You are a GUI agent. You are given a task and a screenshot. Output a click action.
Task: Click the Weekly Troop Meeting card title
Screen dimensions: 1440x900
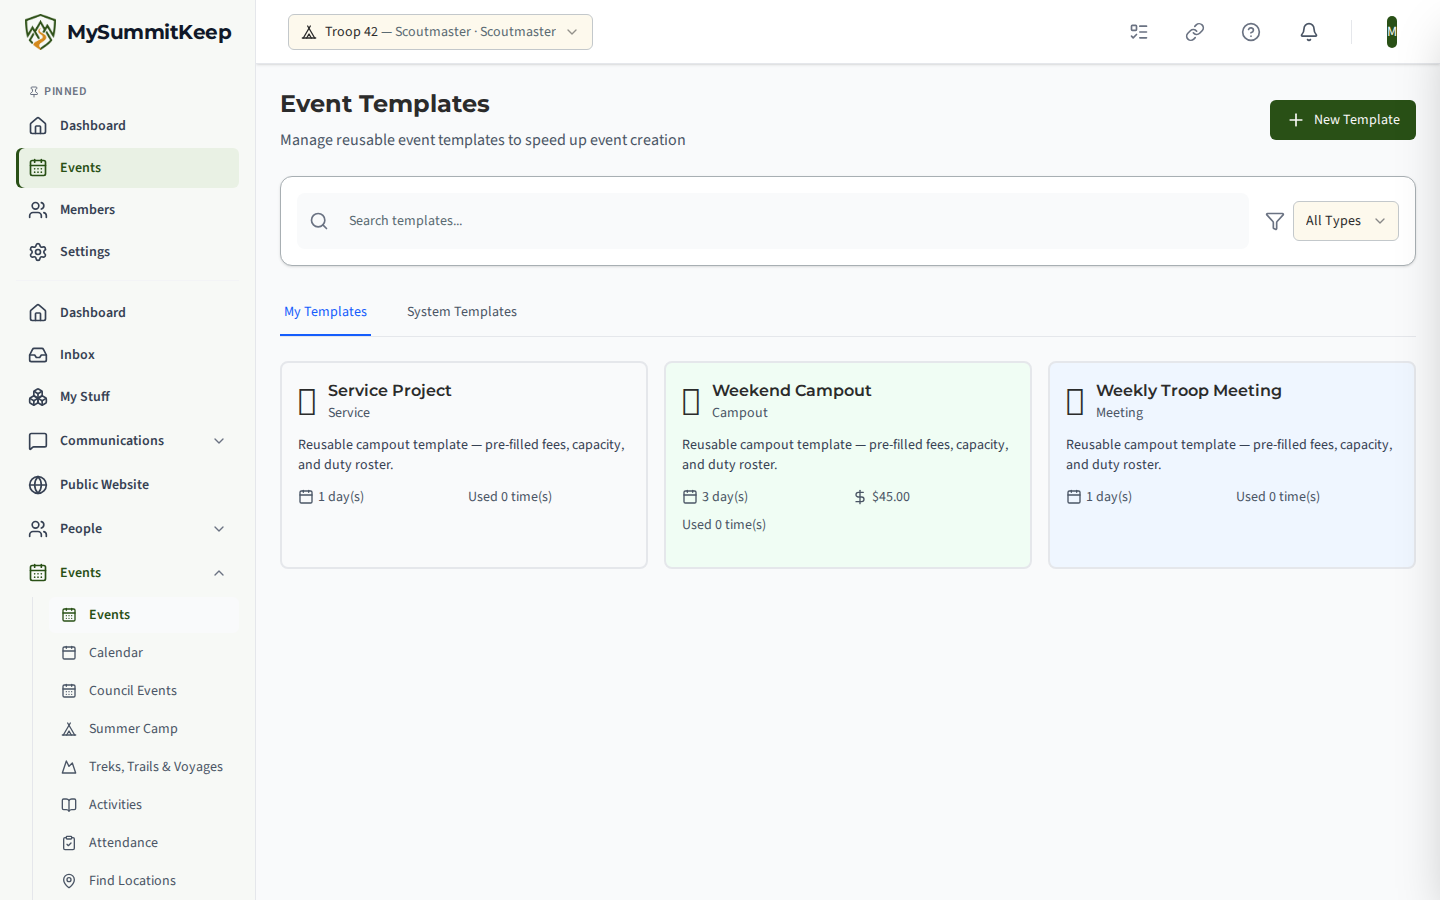[x=1189, y=391]
